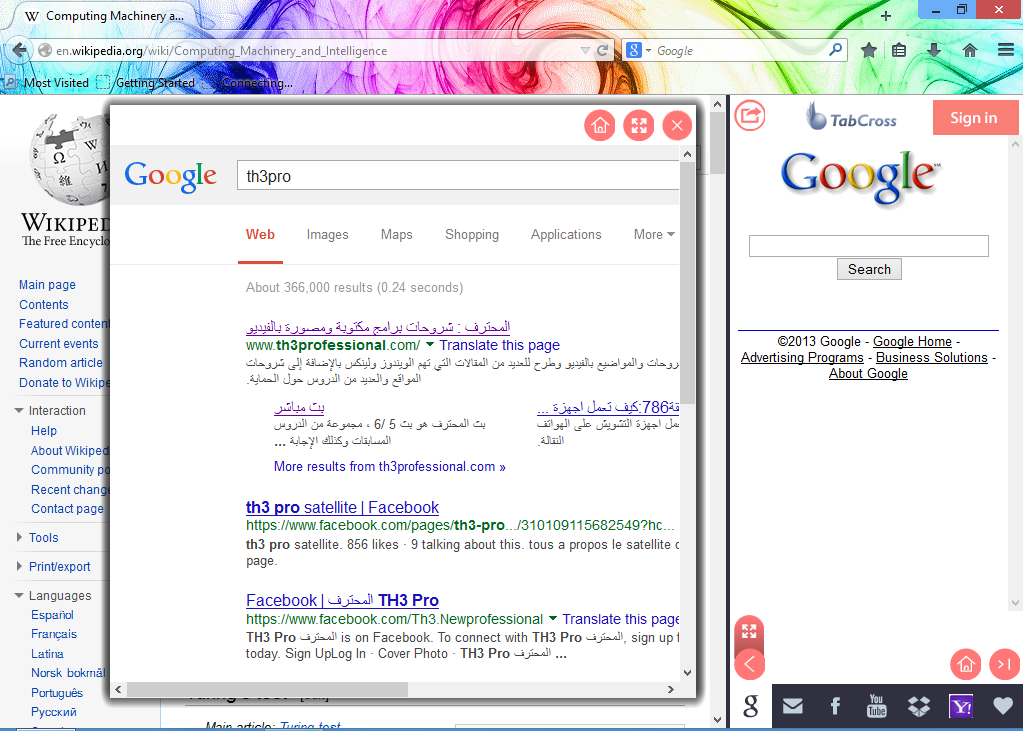The width and height of the screenshot is (1023, 731).
Task: Click the Google logo in popup overlay
Action: click(x=170, y=176)
